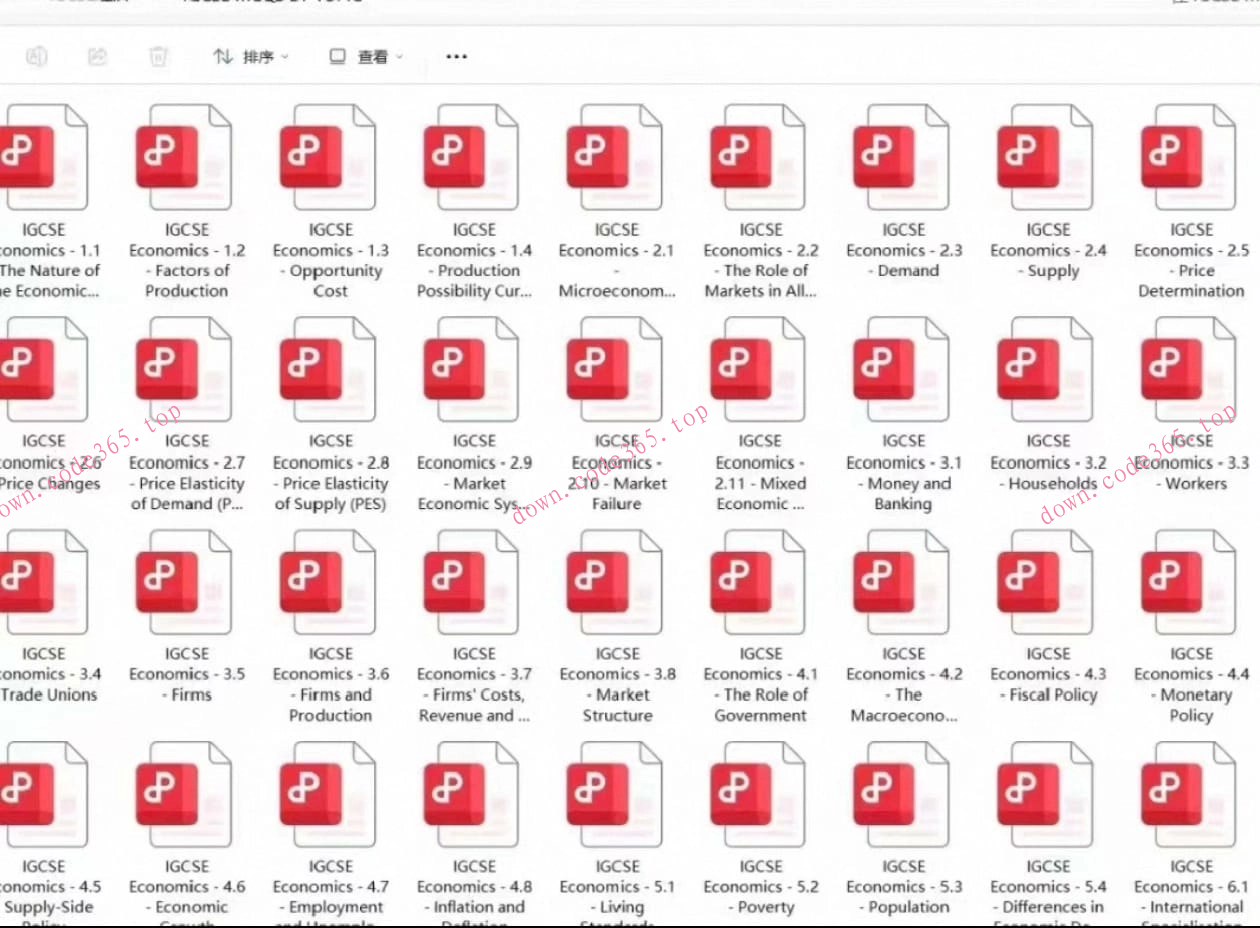This screenshot has width=1260, height=928.
Task: Click the Economics 6.1 International Specialisation file name
Action: (1190, 896)
